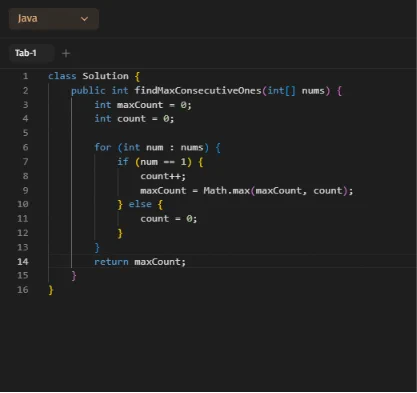Click 'count++;' statement on line 8

163,176
